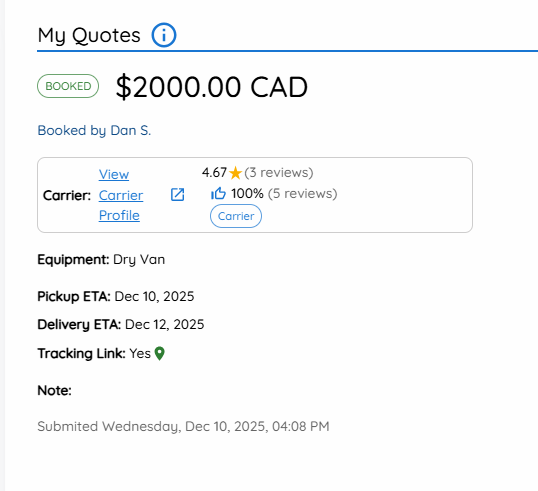Click the Note label
The image size is (538, 491).
pos(55,390)
